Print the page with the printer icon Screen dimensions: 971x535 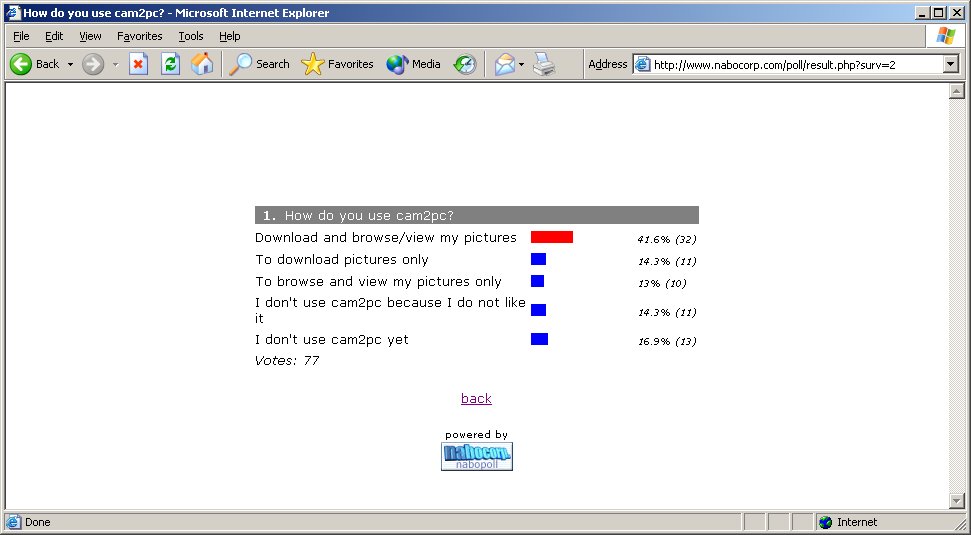(544, 64)
